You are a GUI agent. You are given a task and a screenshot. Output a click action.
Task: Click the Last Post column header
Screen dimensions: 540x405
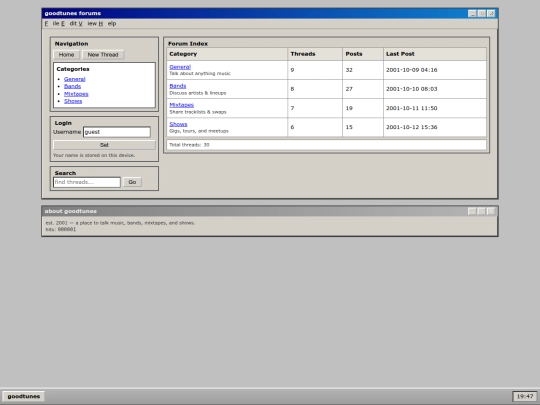pos(435,54)
